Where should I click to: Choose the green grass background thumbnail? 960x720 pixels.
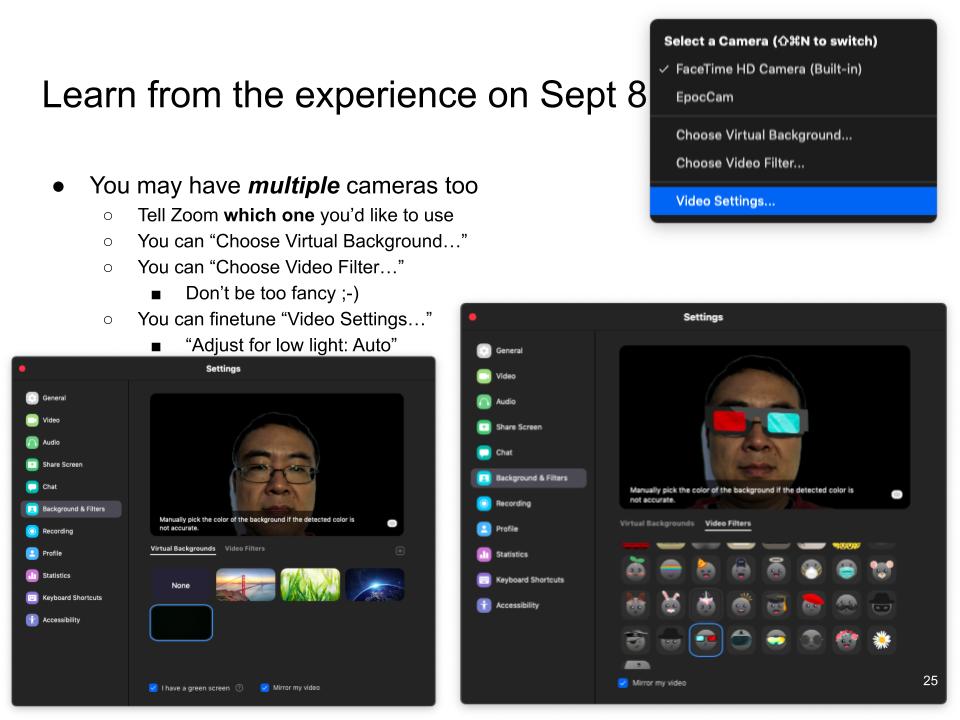309,584
